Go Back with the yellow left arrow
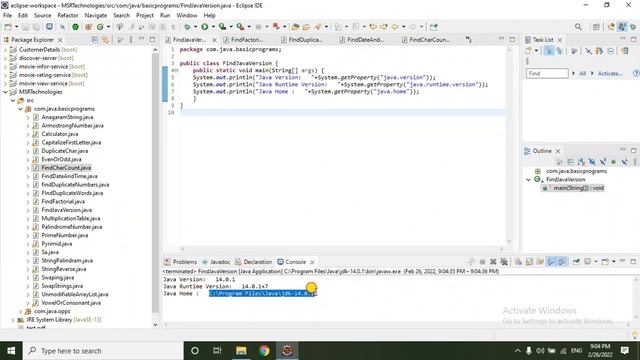Image resolution: width=640 pixels, height=360 pixels. coord(395,27)
